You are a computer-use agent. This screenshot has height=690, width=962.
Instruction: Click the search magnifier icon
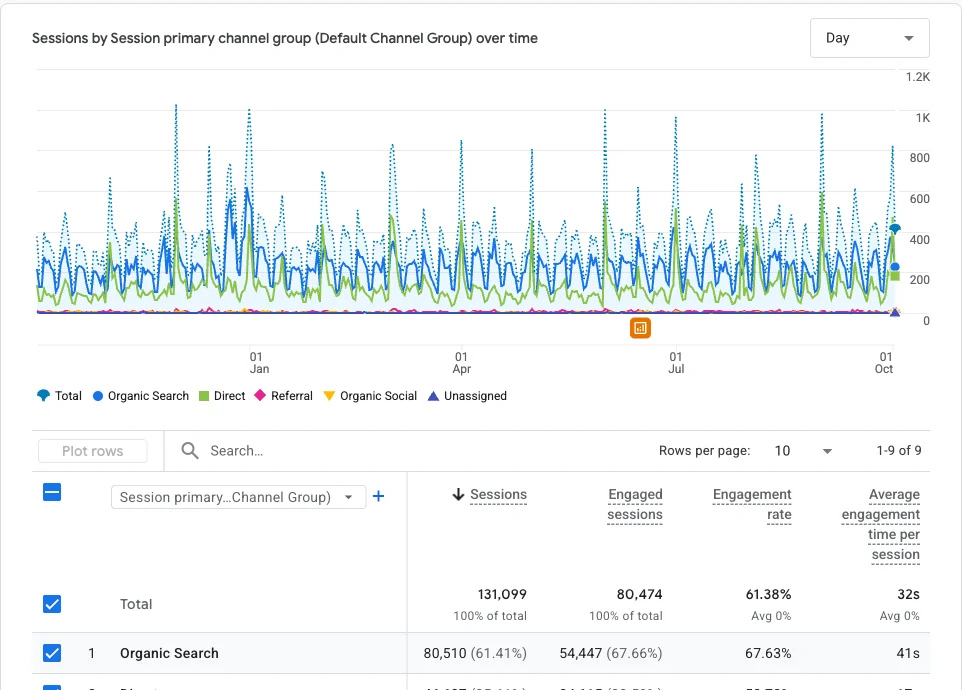(190, 451)
